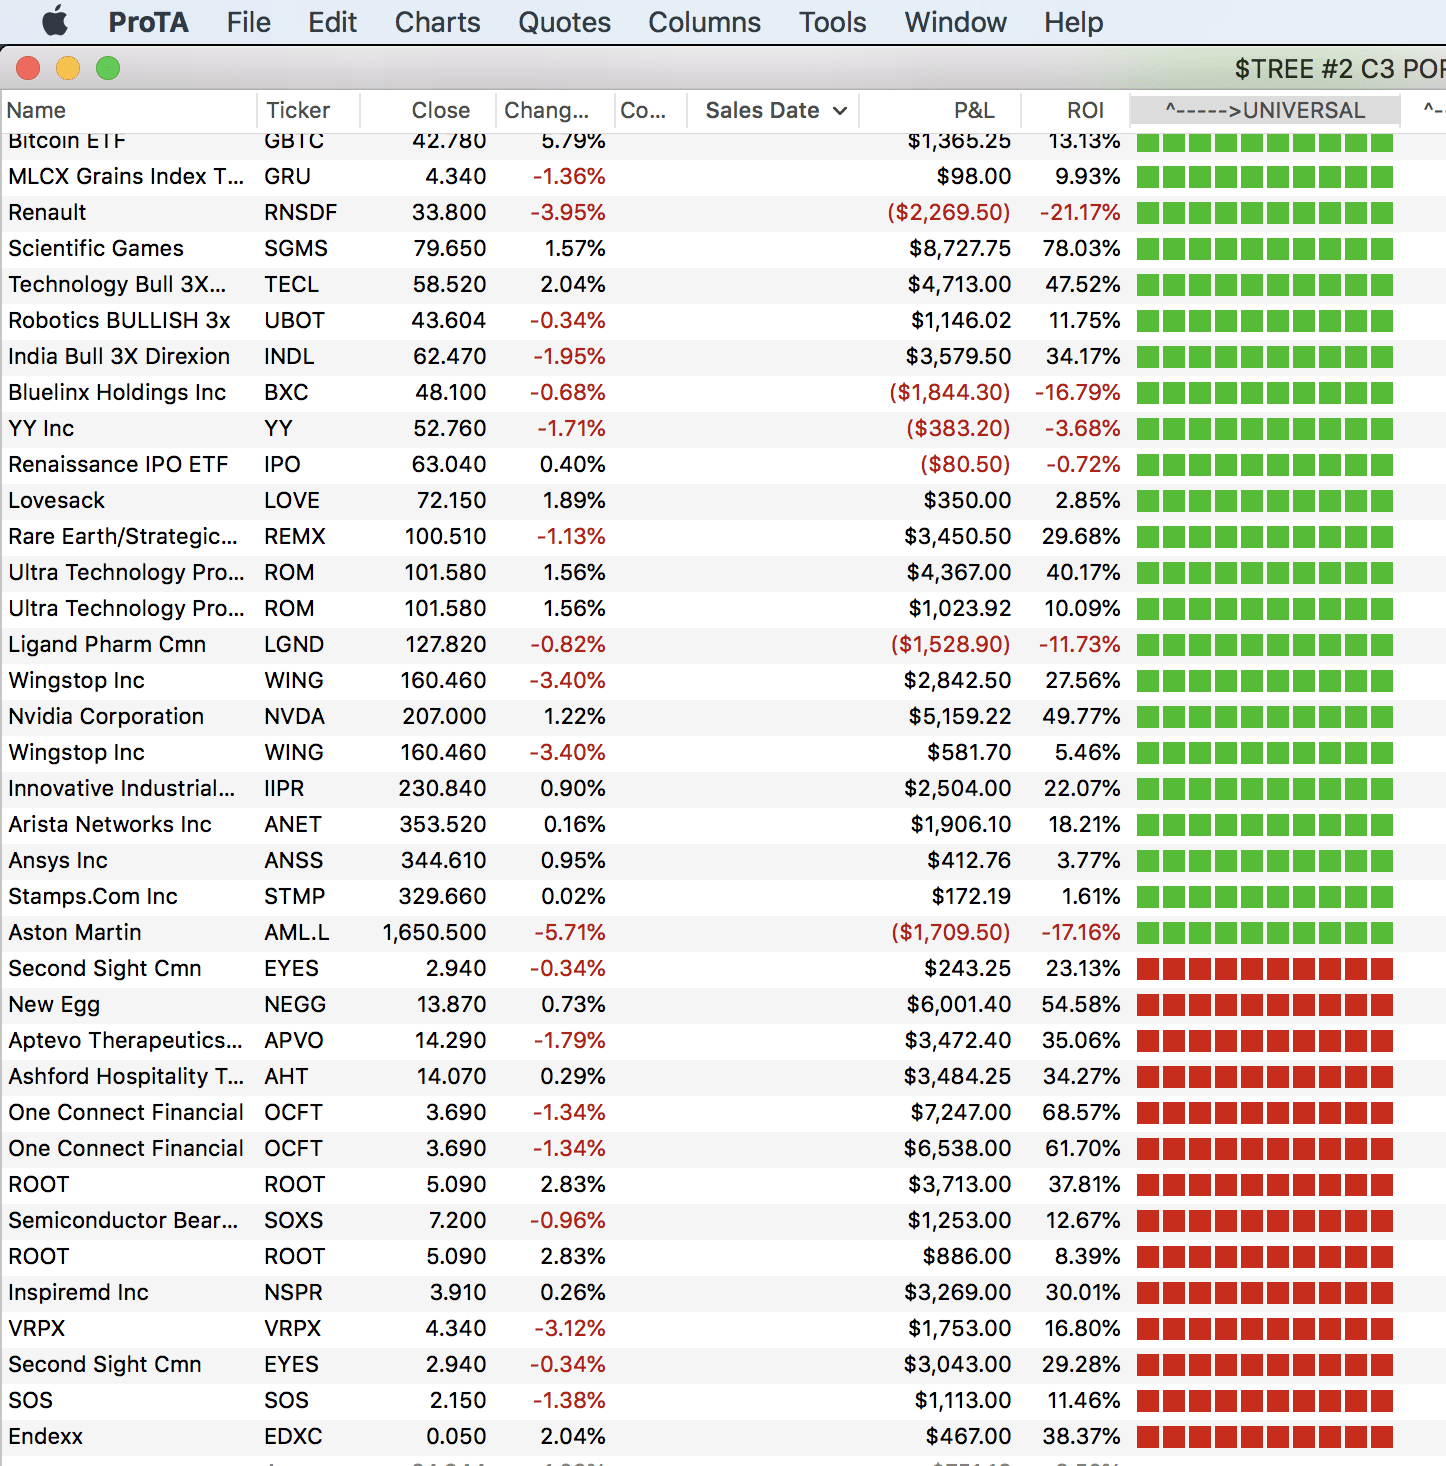Click the SOS ticker cell
The width and height of the screenshot is (1446, 1466).
[287, 1400]
